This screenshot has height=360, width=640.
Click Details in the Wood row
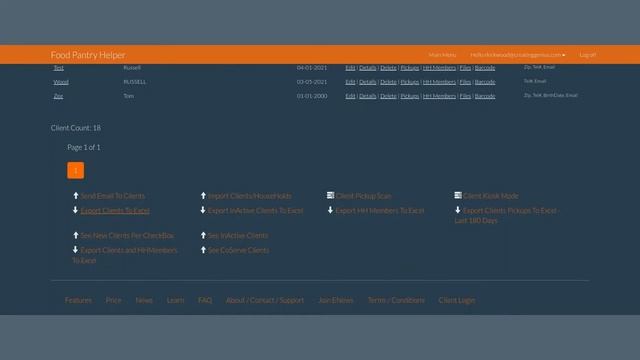[367, 82]
